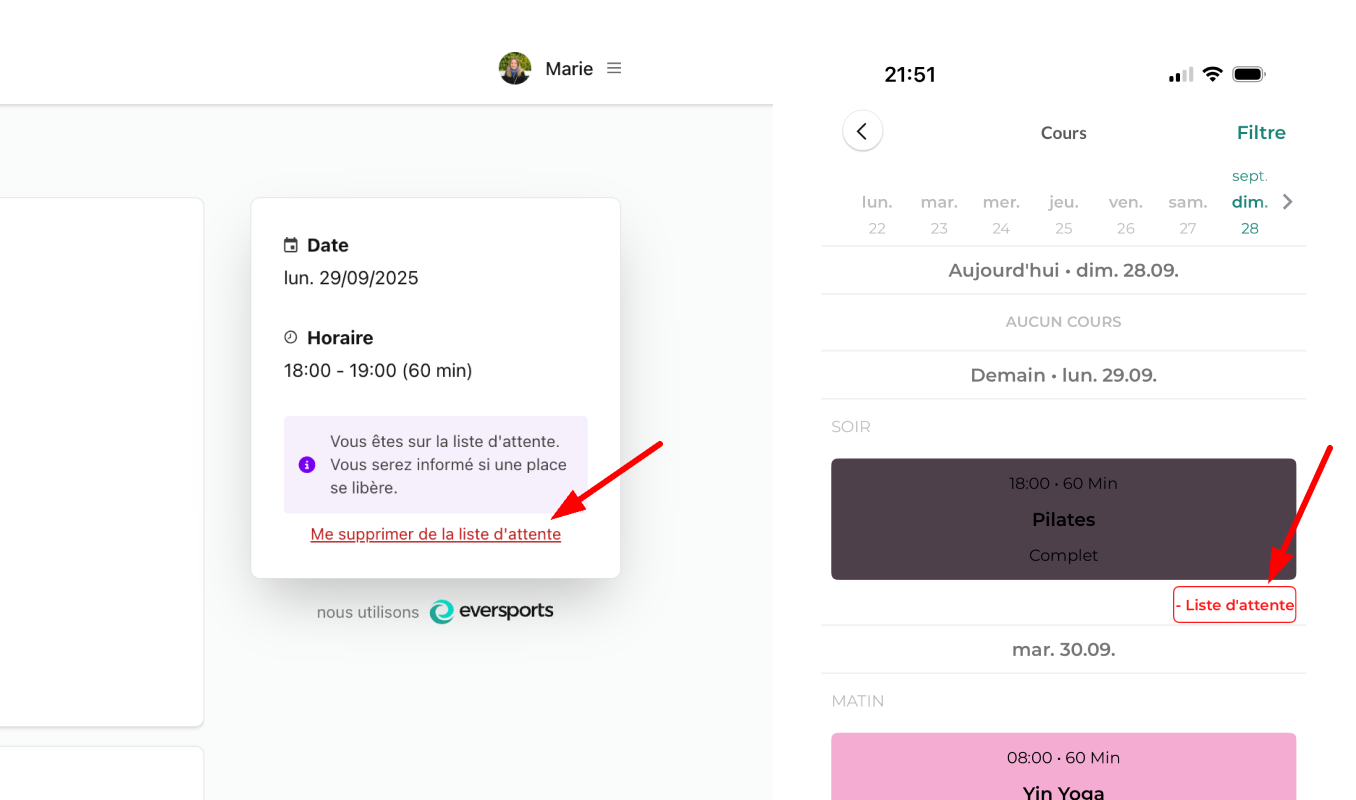Select Tuesday 23 in the week strip

point(939,214)
